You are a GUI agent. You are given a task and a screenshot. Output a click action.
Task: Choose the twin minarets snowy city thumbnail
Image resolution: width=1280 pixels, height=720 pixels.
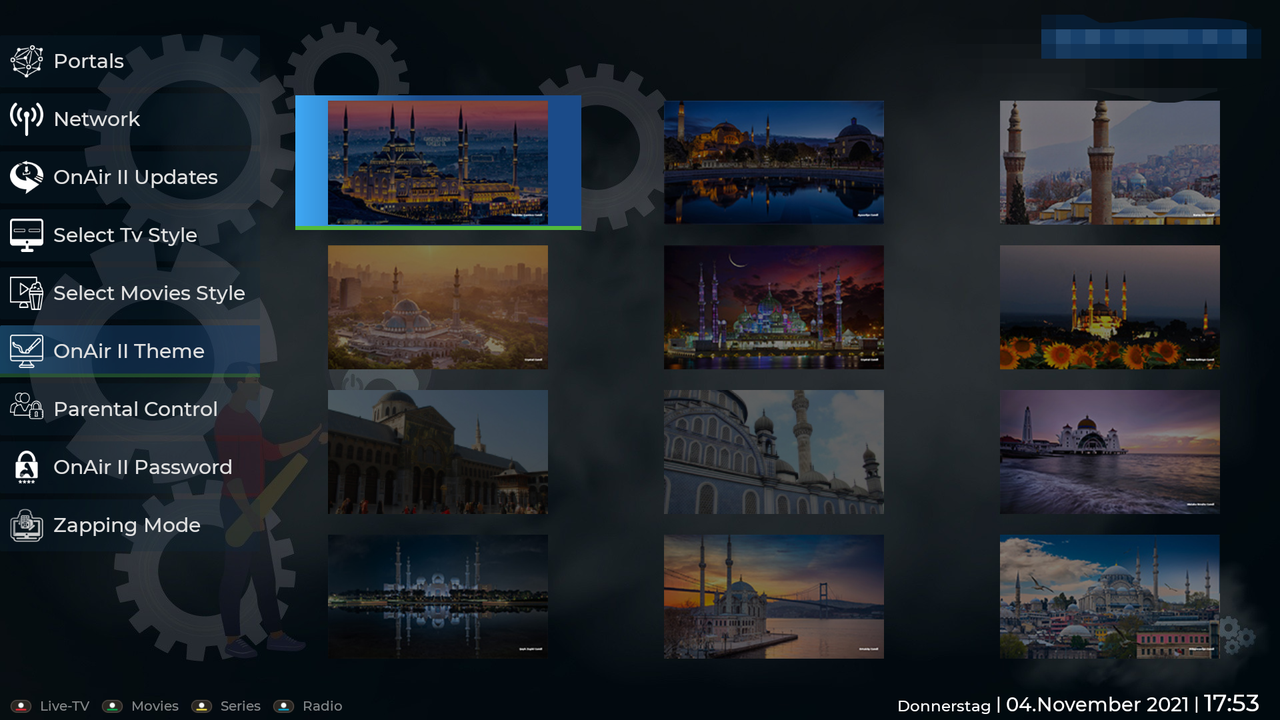pos(1110,162)
